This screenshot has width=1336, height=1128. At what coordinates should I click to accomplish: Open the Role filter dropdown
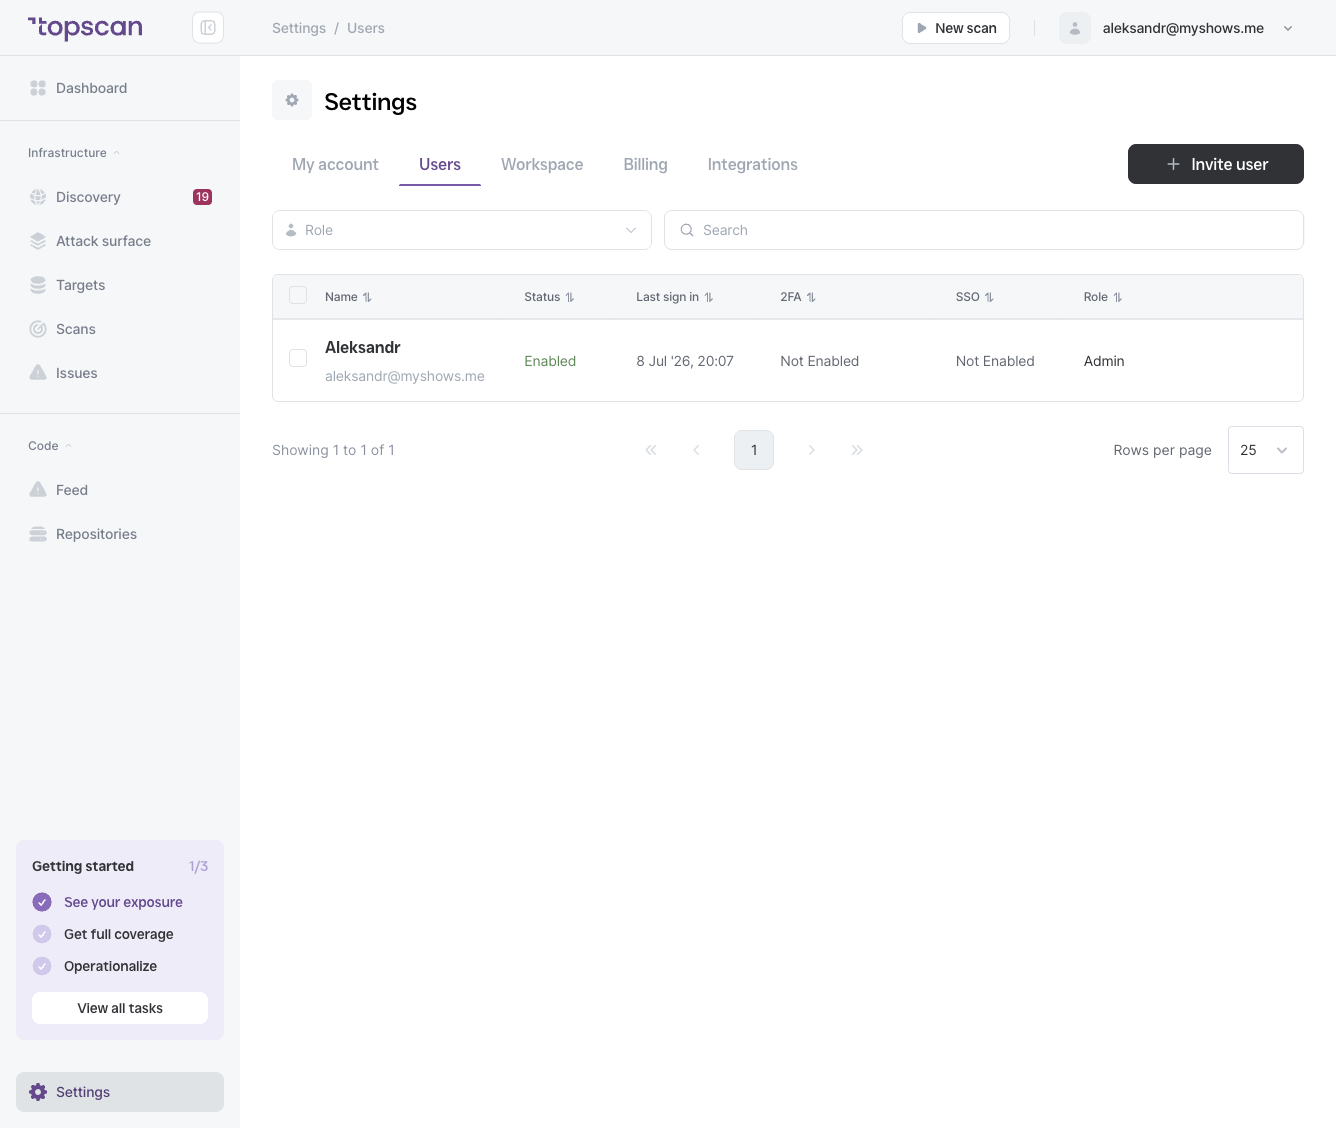click(x=462, y=230)
